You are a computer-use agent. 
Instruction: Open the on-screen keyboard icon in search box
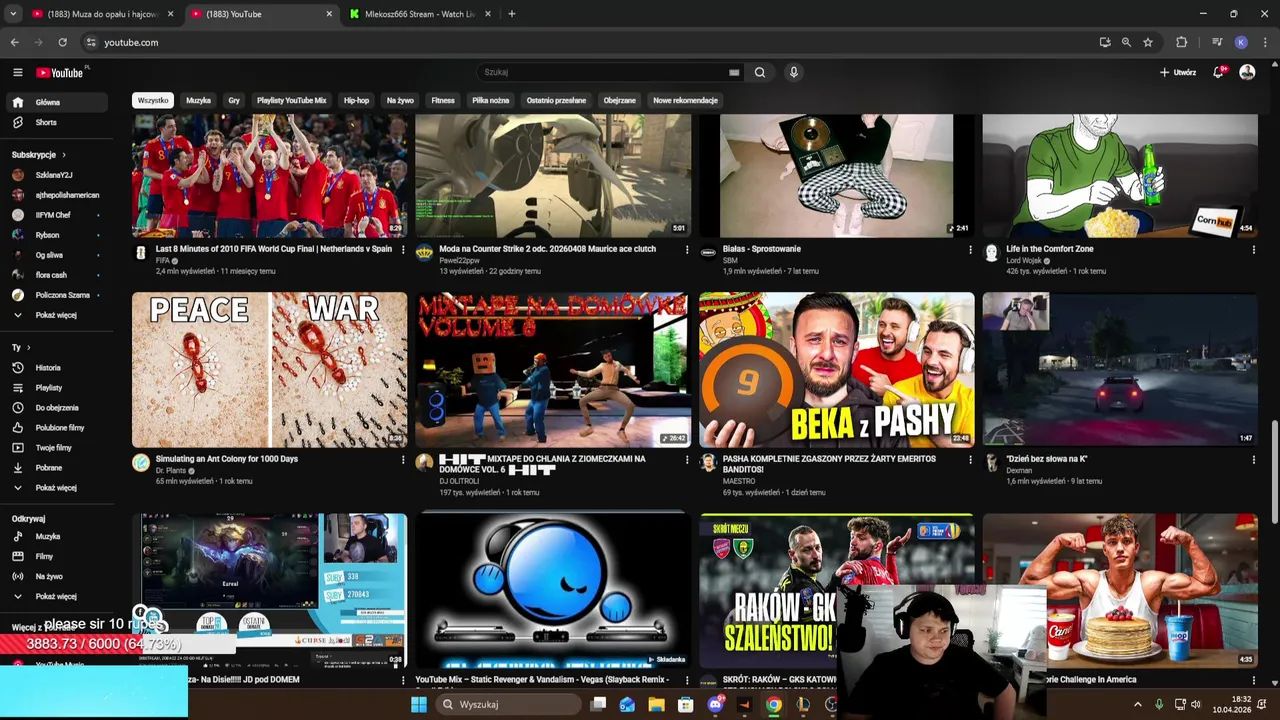pyautogui.click(x=734, y=72)
